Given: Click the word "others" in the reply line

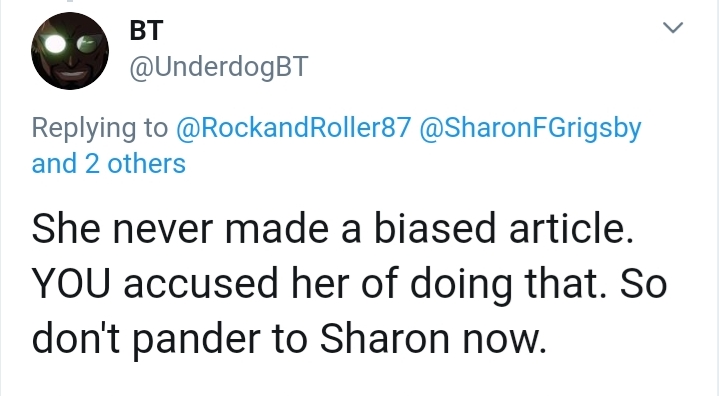Looking at the screenshot, I should click(x=146, y=164).
